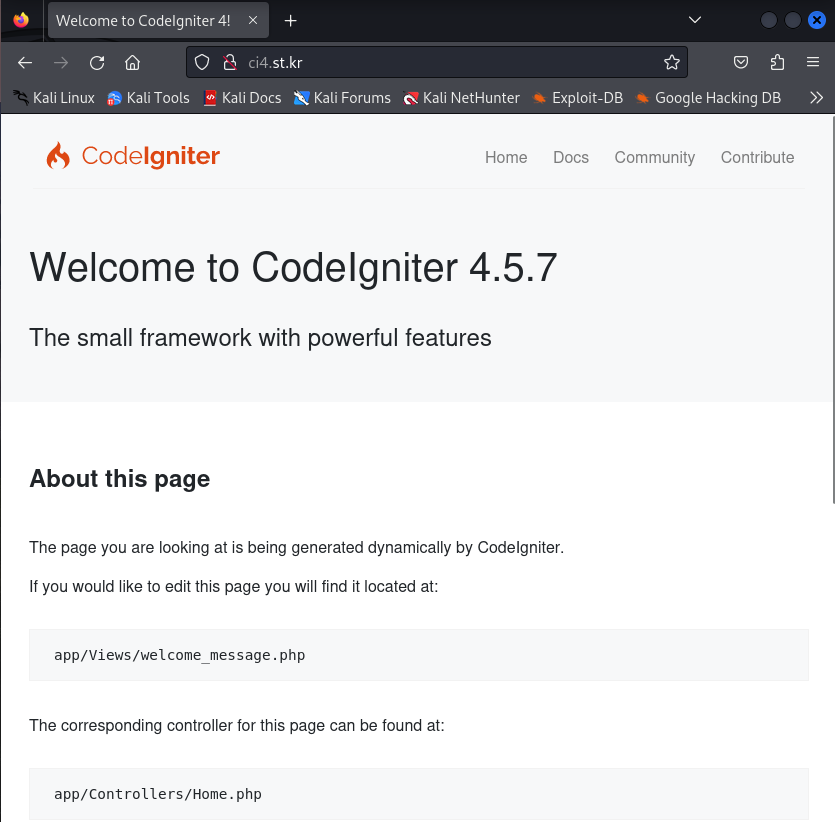This screenshot has width=835, height=822.
Task: Click the ci4.st.kr address bar
Action: 437,62
